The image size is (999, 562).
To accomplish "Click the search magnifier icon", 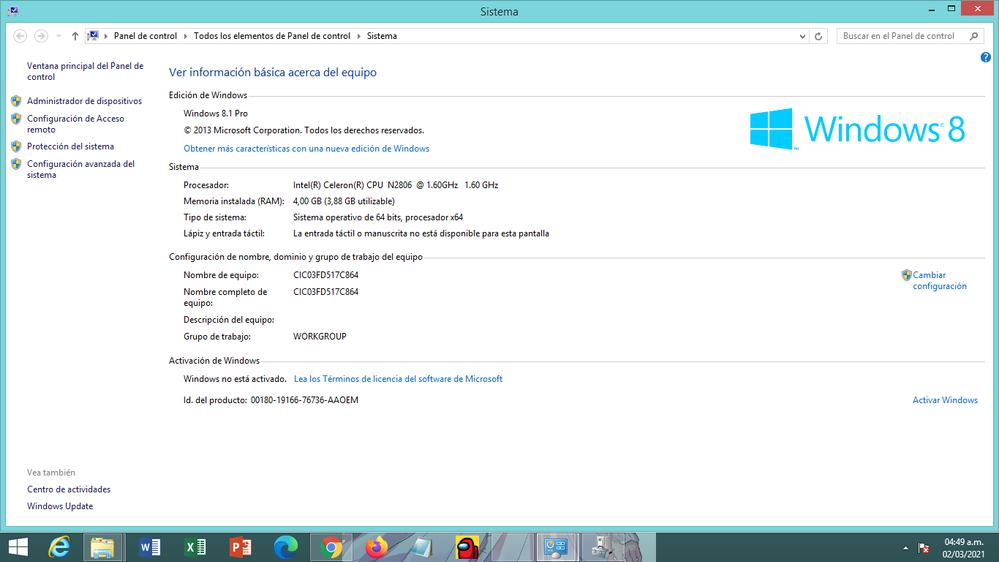I will click(974, 36).
